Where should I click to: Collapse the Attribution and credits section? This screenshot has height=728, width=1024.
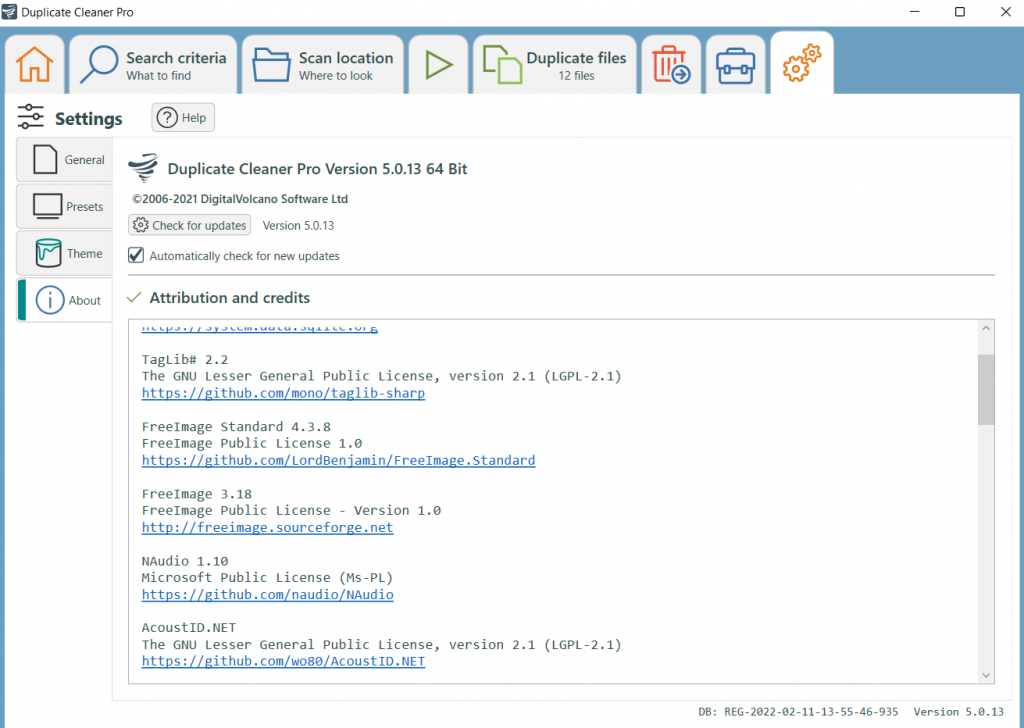pos(134,298)
